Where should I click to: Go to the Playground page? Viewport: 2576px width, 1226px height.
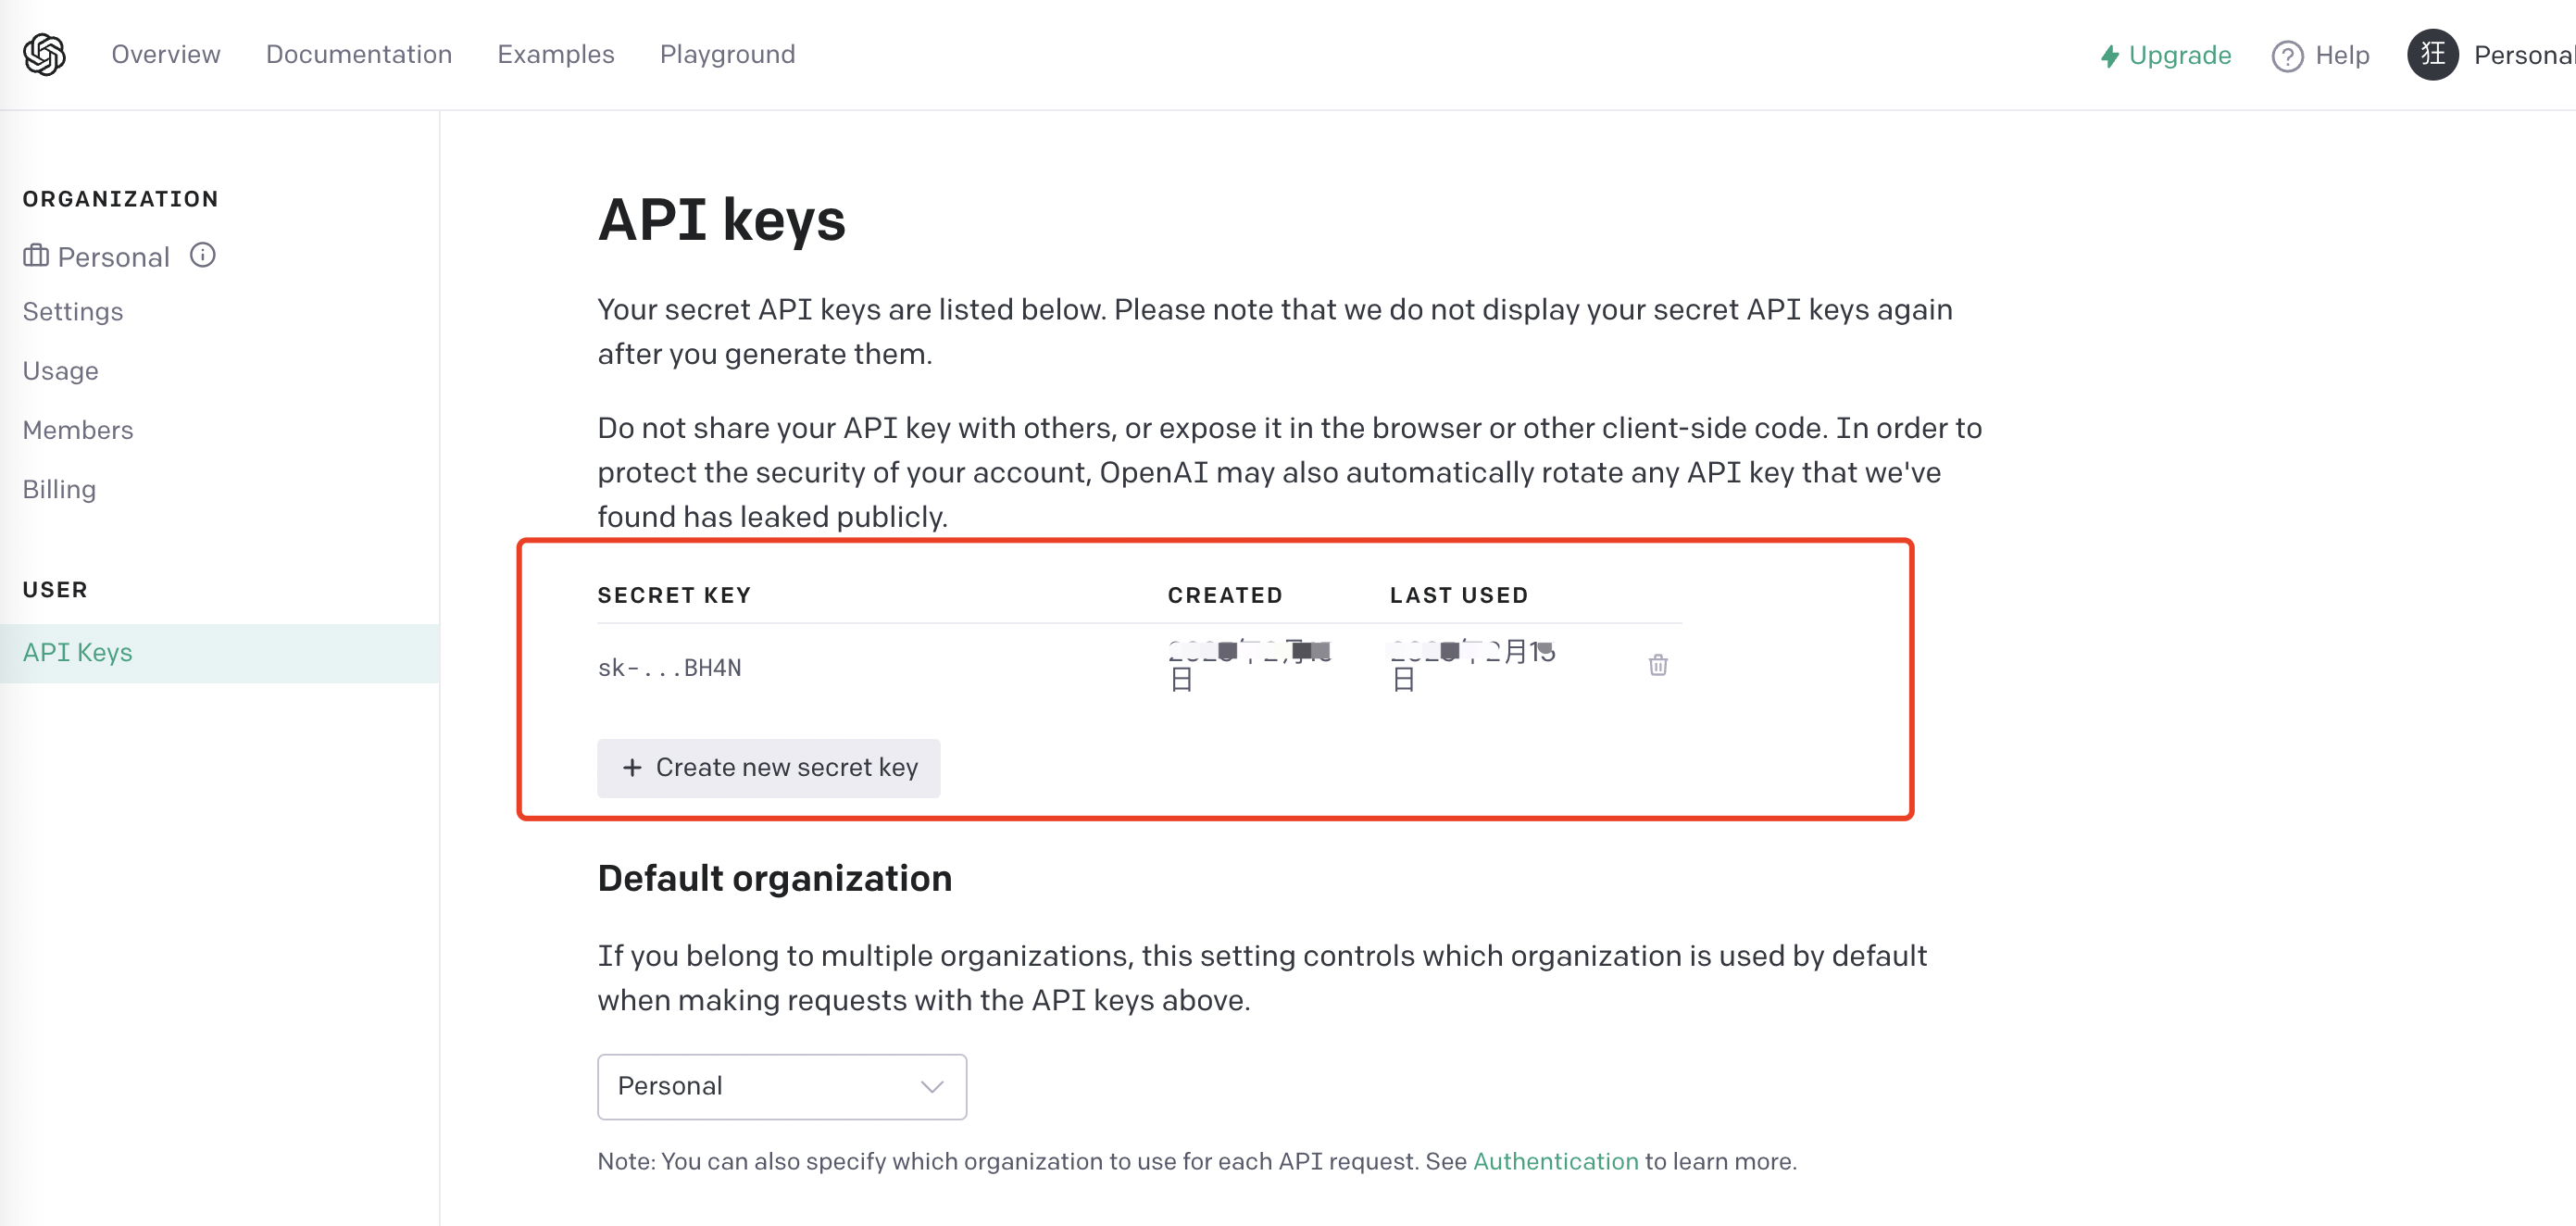coord(727,54)
